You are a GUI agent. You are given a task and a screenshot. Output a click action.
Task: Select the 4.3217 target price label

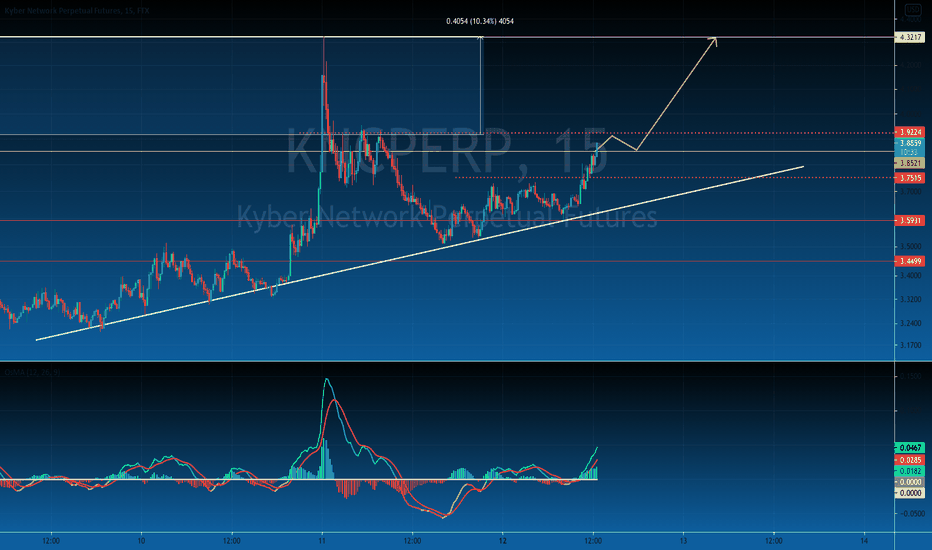coord(909,37)
